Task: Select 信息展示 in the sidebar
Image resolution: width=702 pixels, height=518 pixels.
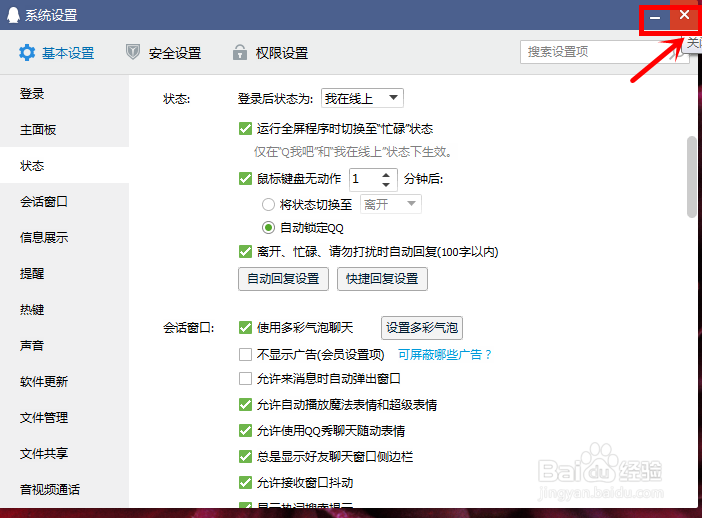Action: coord(64,237)
